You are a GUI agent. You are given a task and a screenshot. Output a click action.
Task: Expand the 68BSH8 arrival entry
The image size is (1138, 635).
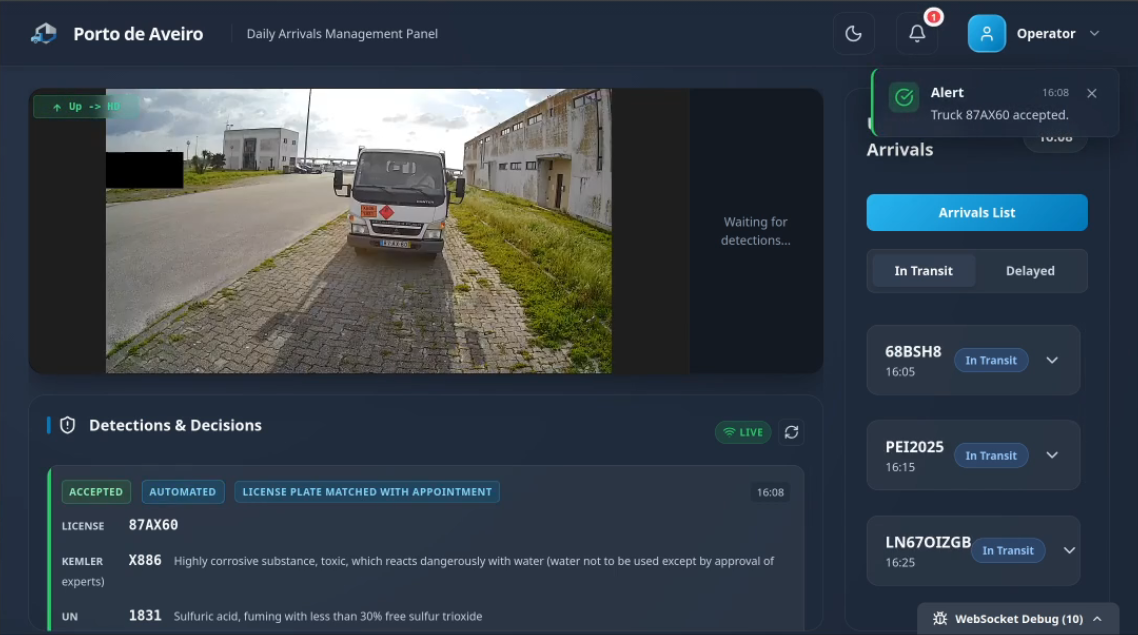tap(1051, 360)
